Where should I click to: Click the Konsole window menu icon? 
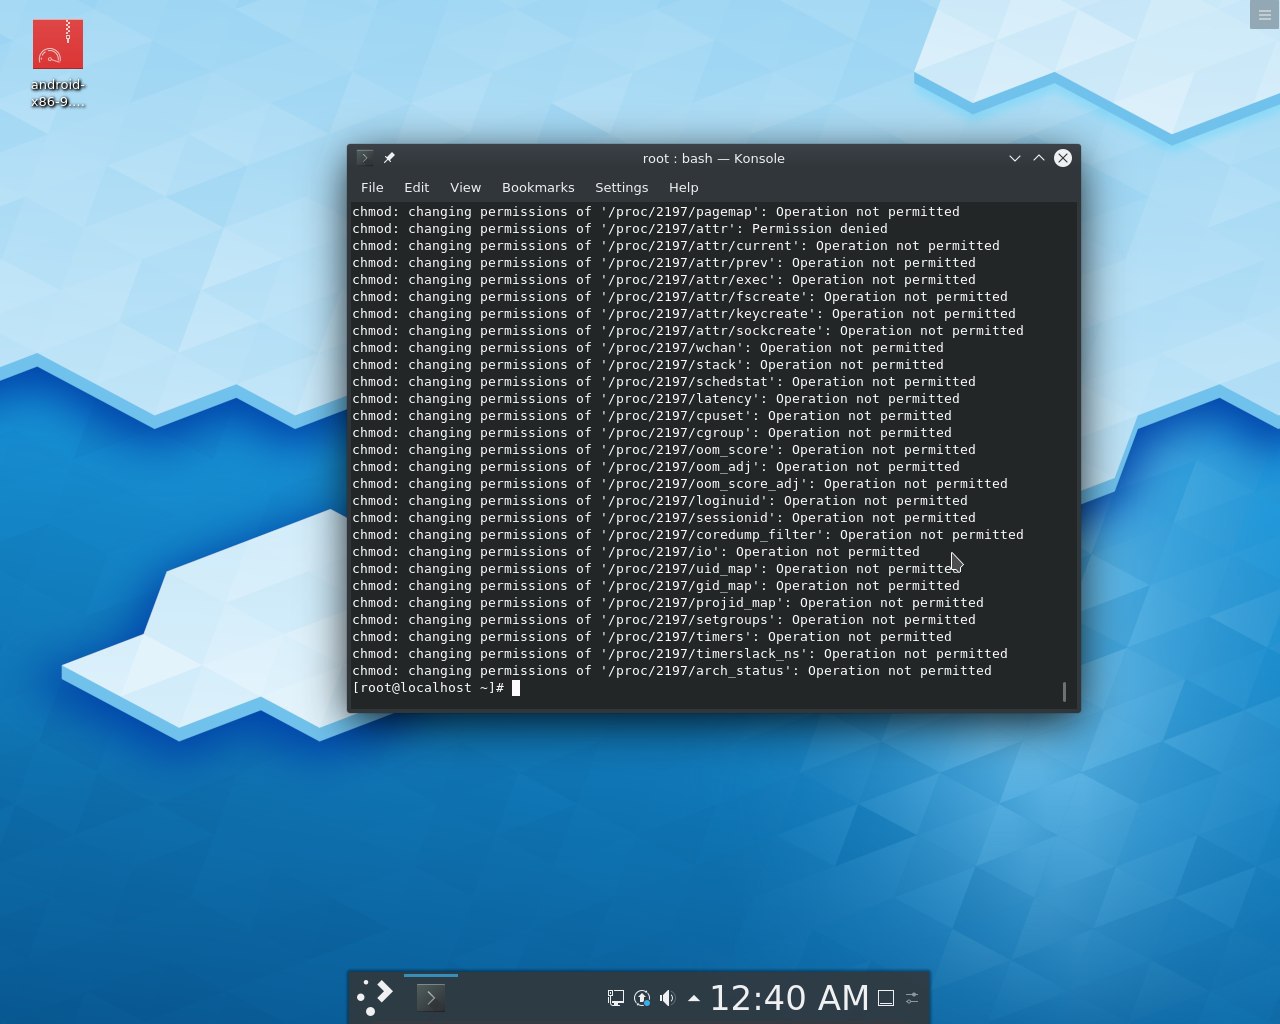[365, 158]
